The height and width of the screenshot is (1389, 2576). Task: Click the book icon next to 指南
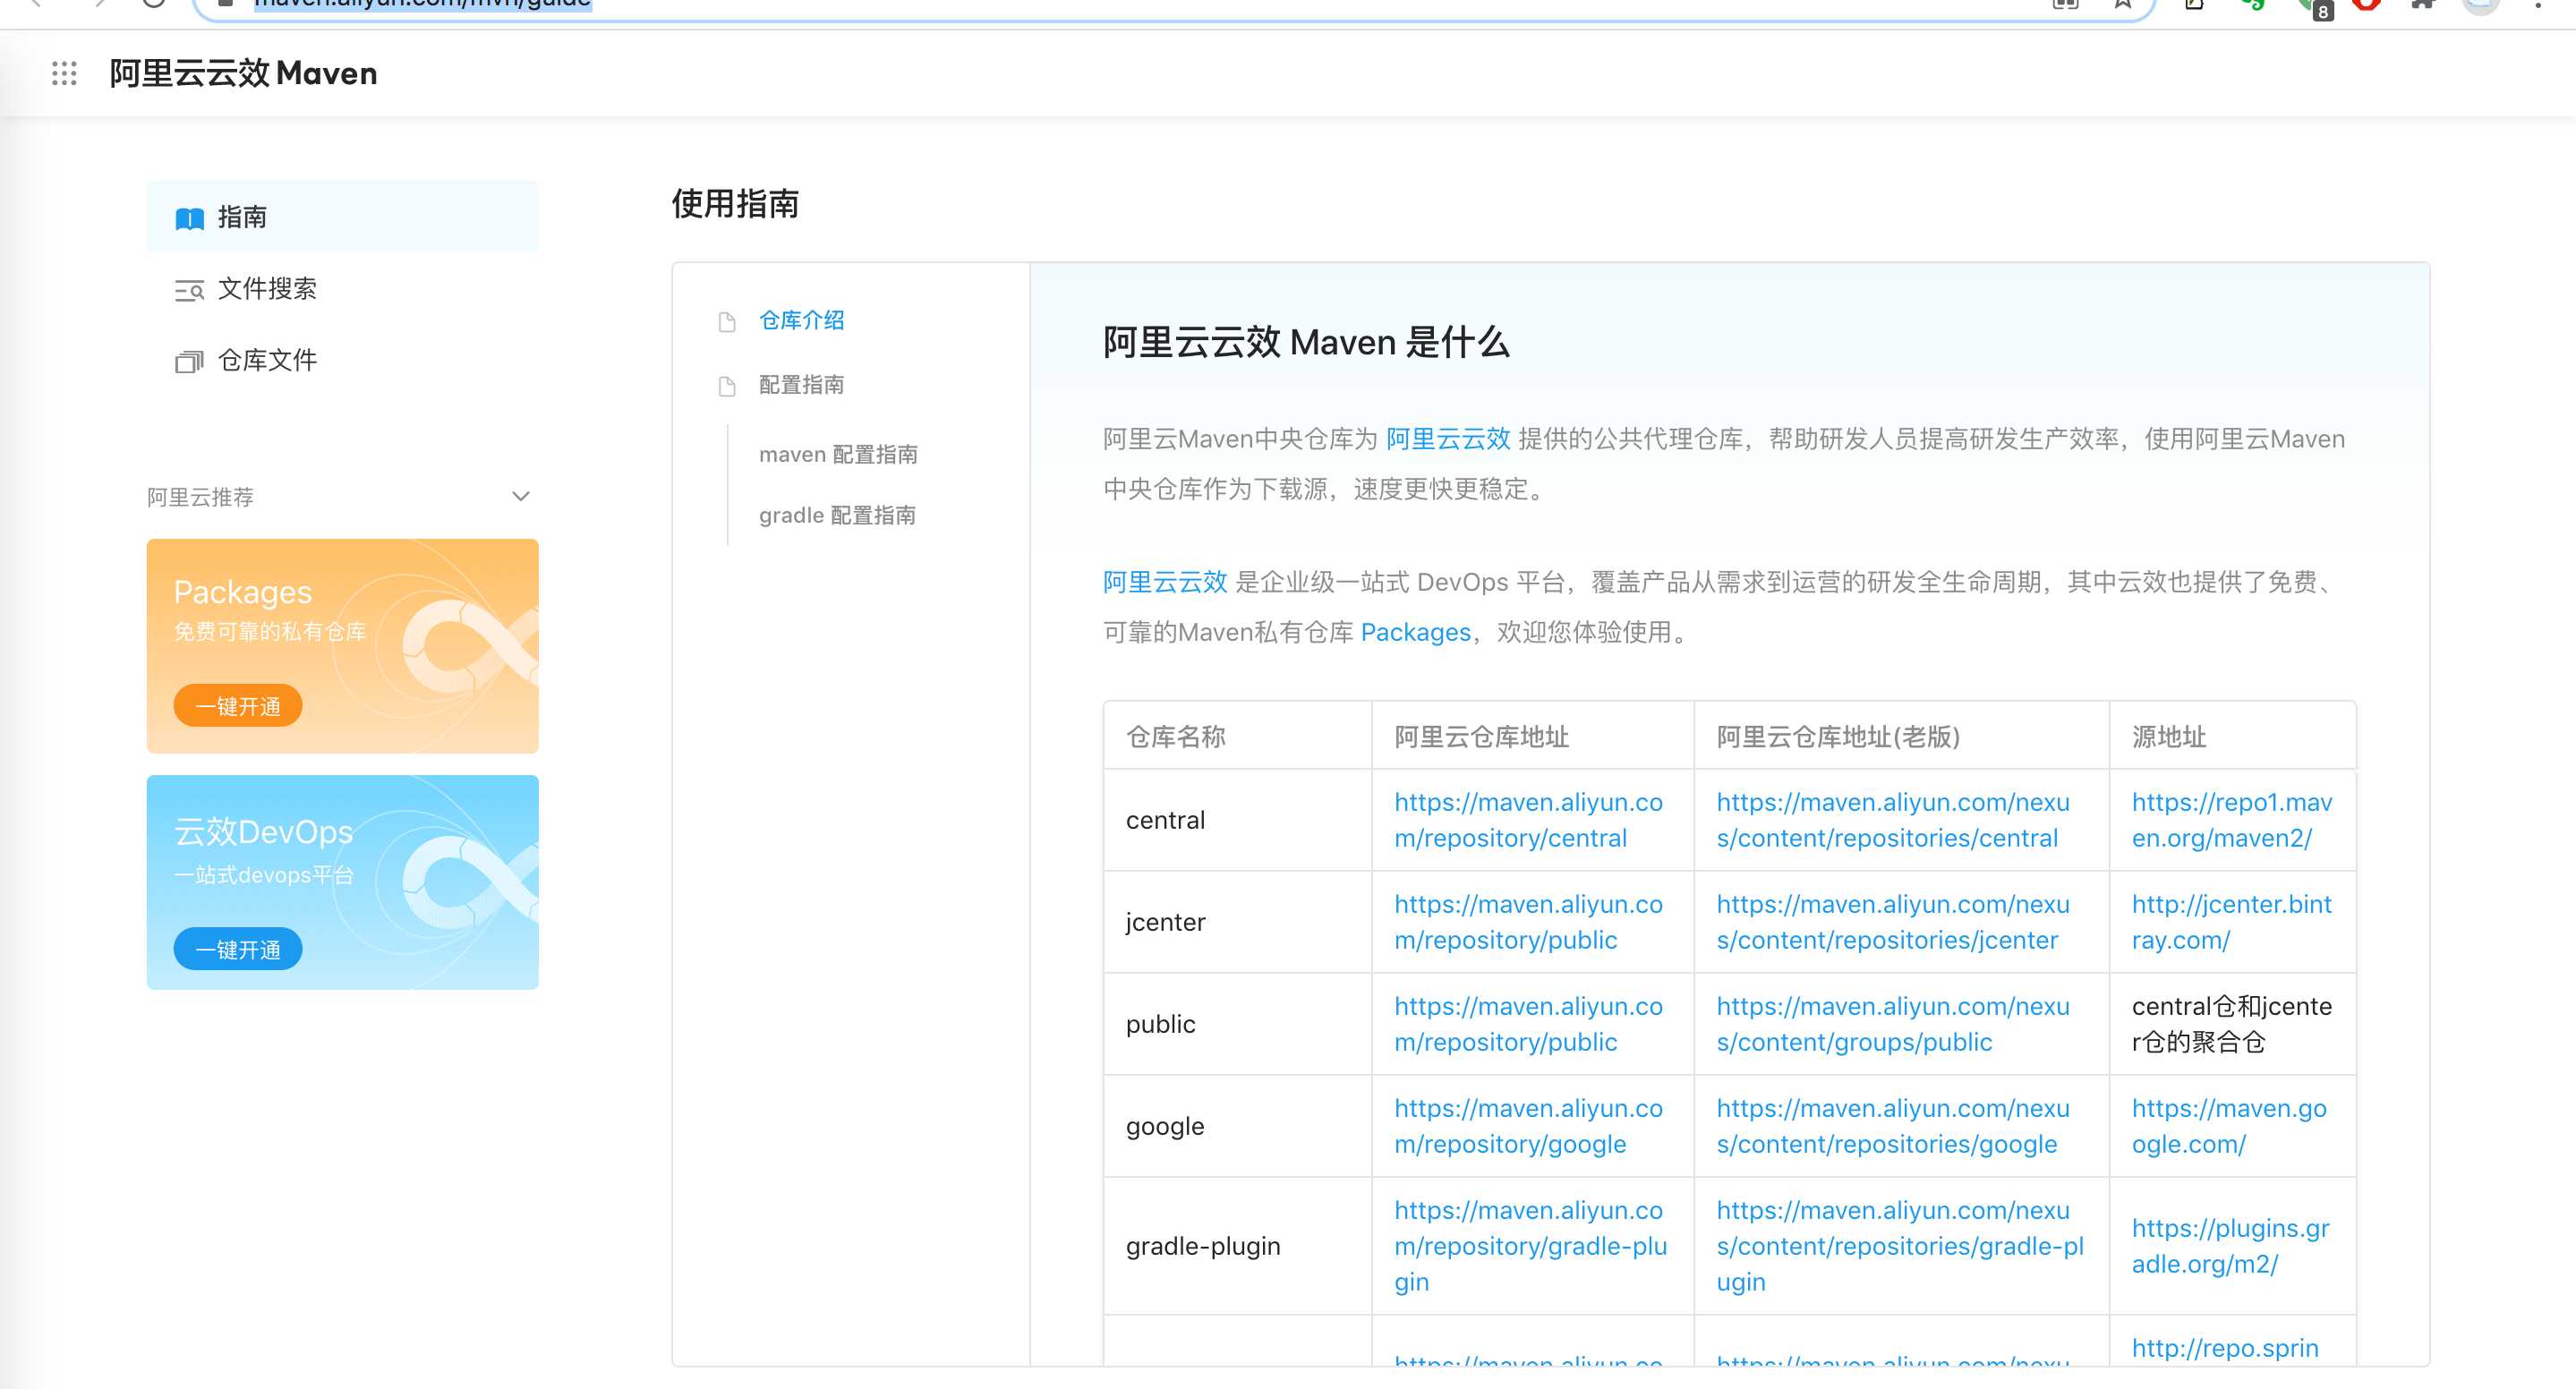[x=189, y=218]
